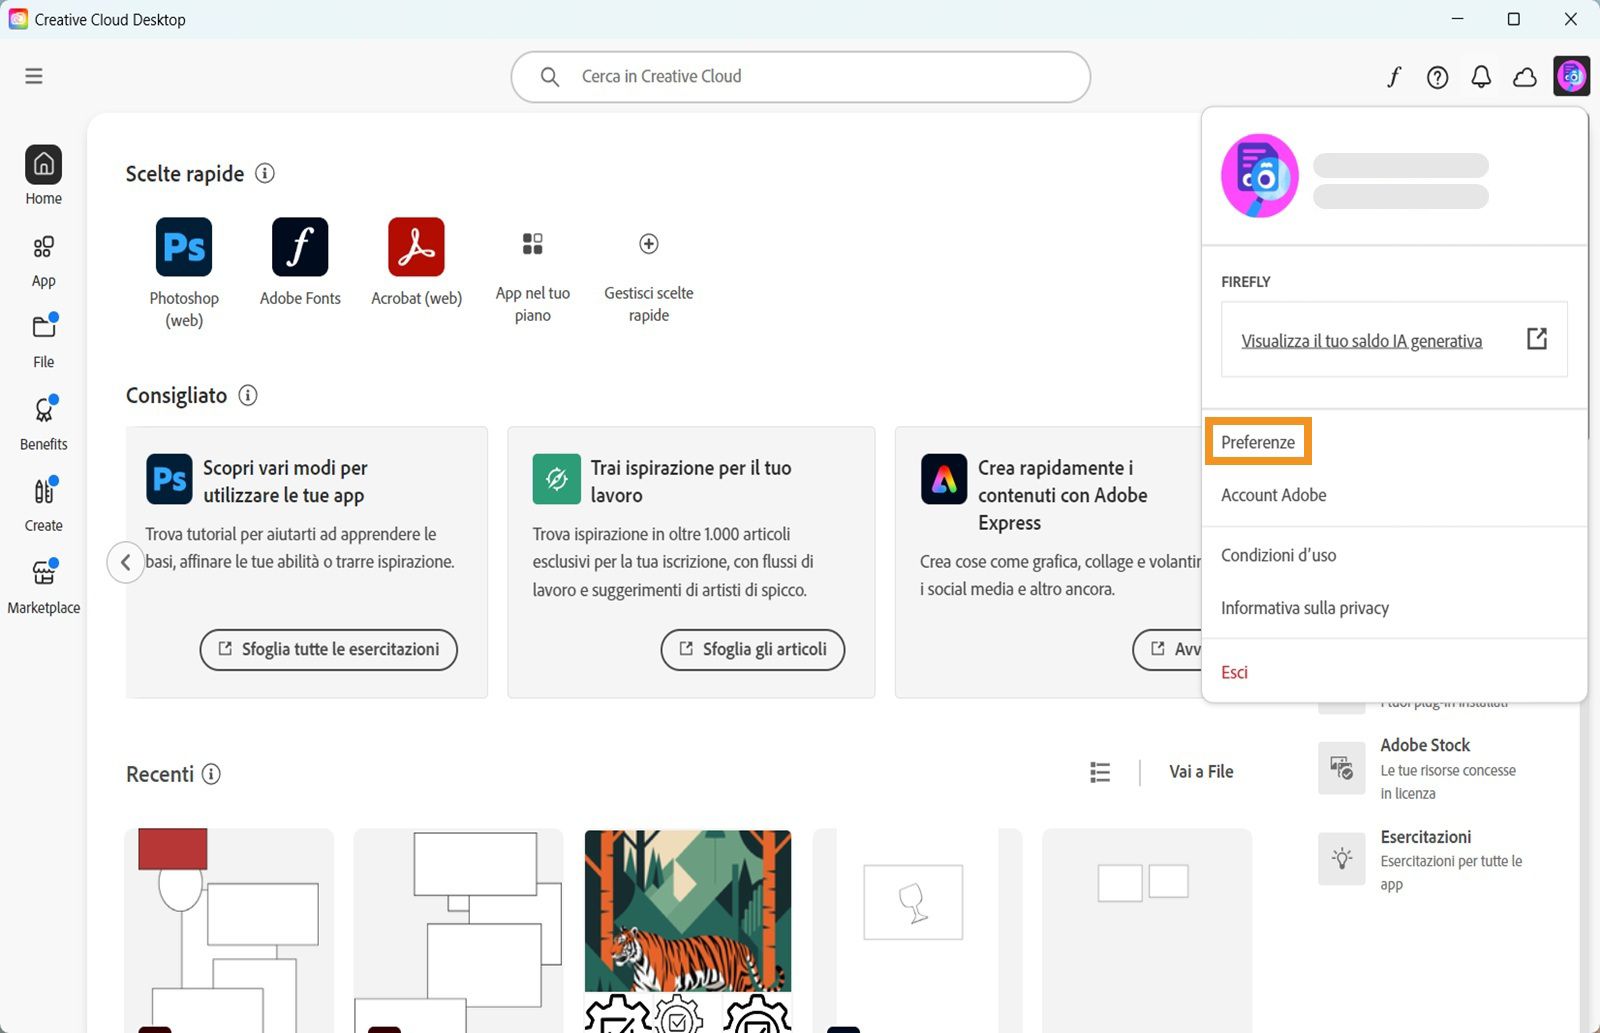
Task: Click the Gestisci scelte rapide plus icon
Action: 648,243
